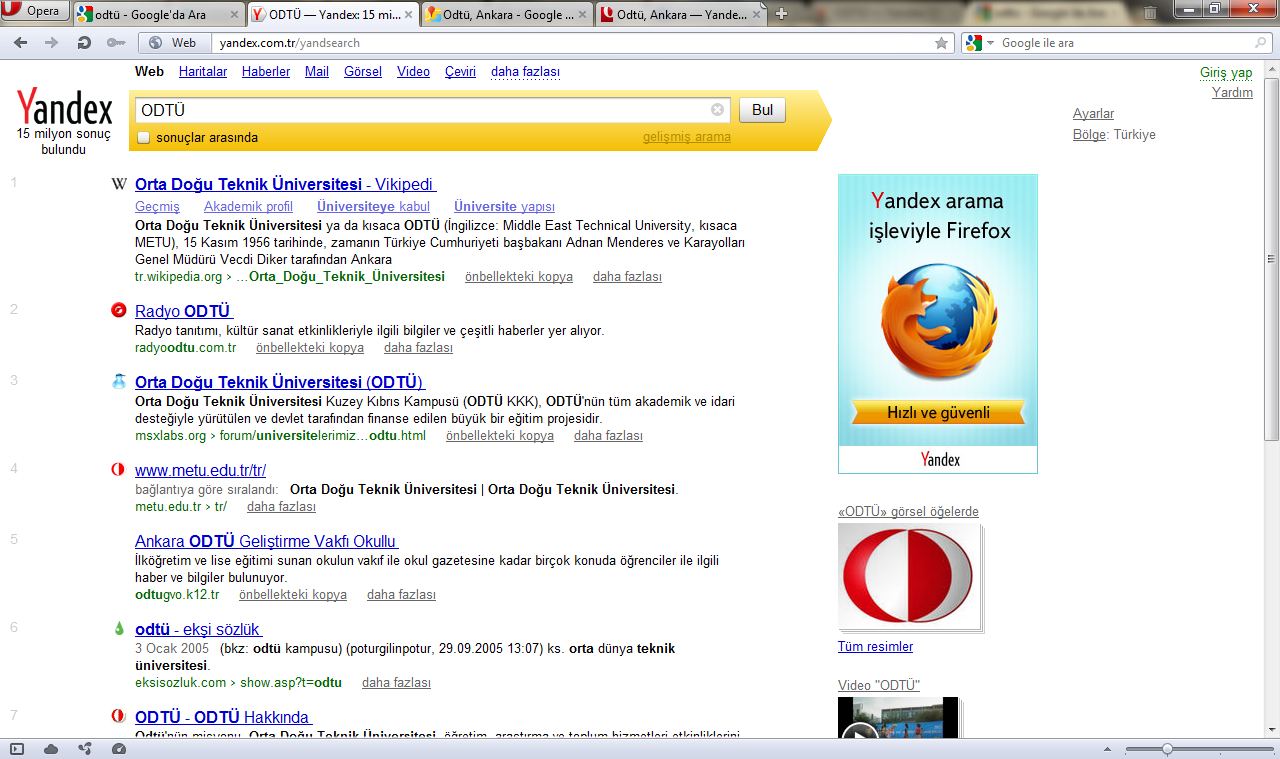Viewport: 1280px width, 759px height.
Task: Click the ekşi sözlük green drop favicon
Action: pos(119,628)
